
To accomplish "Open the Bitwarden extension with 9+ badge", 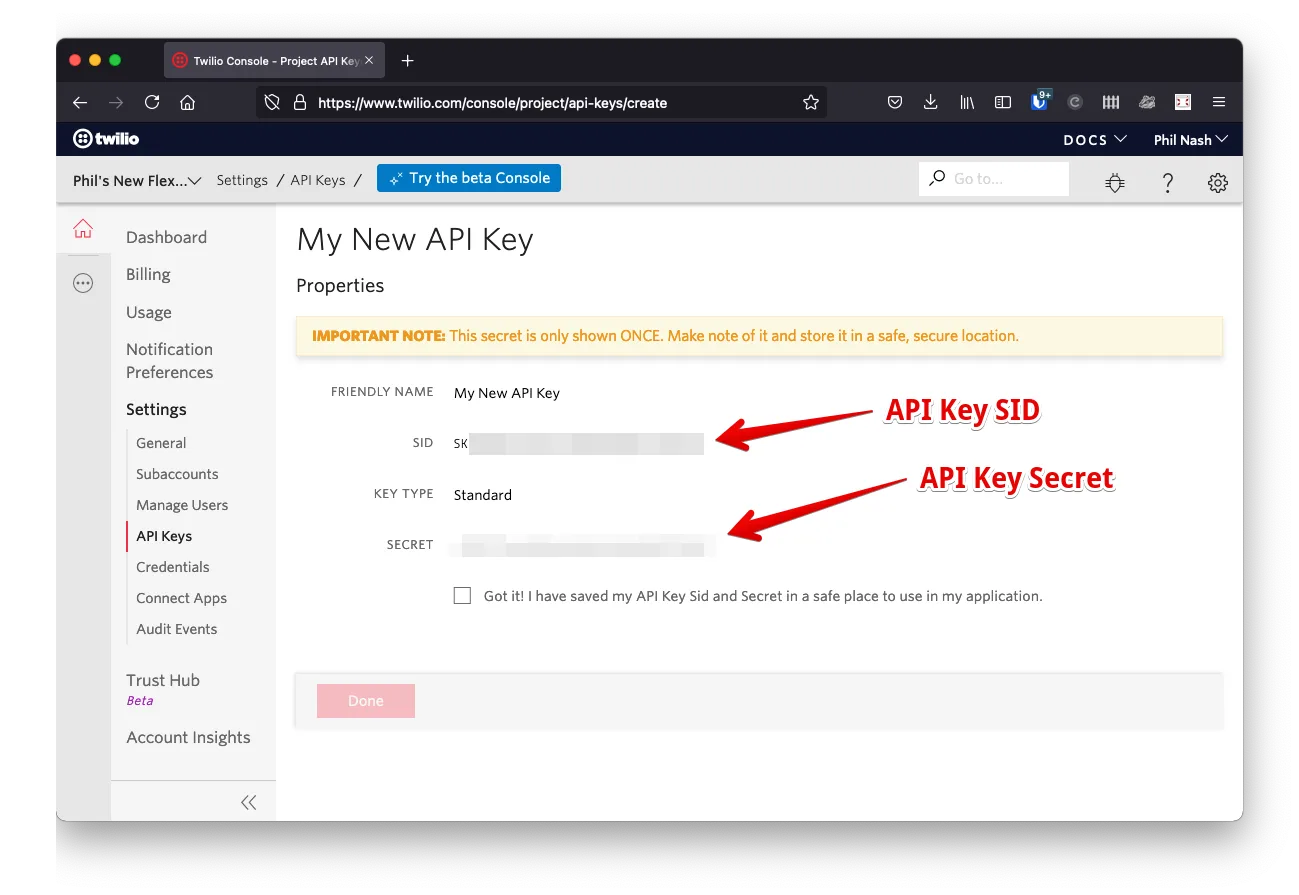I will [x=1040, y=100].
